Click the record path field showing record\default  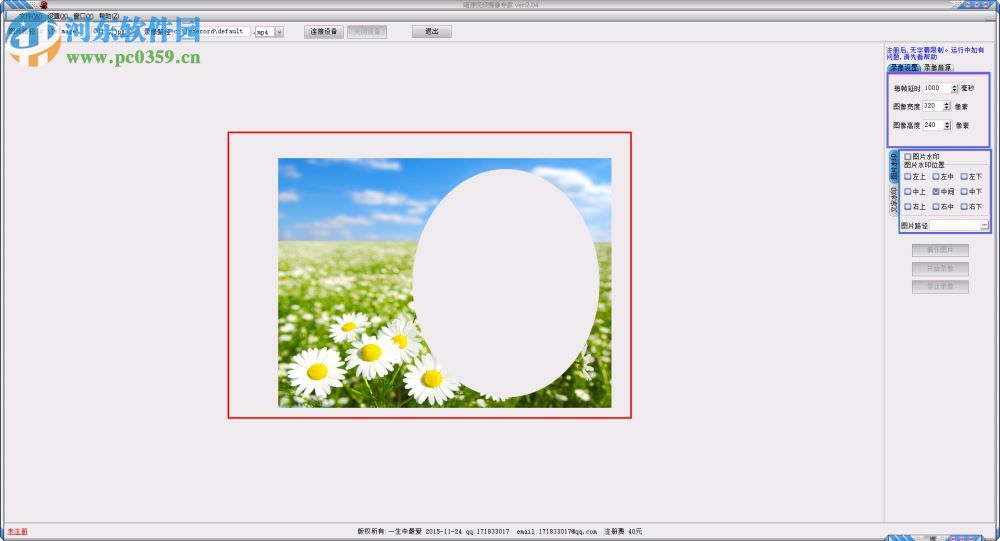[x=214, y=31]
